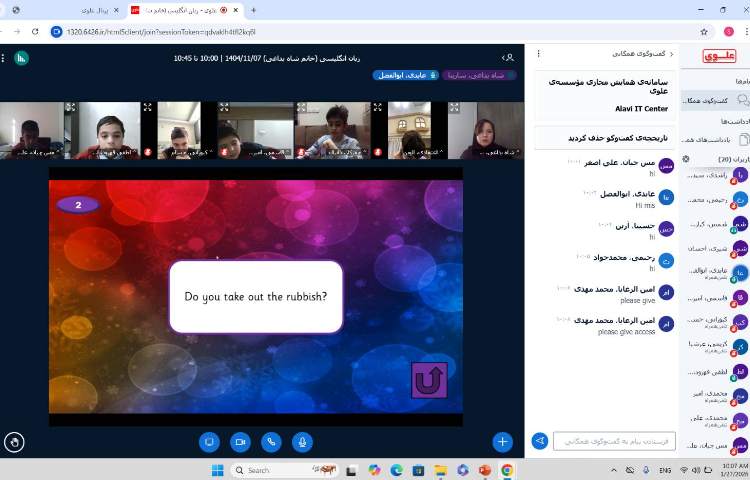This screenshot has height=480, width=750.
Task: Open the chat panel three-dot options
Action: point(539,54)
